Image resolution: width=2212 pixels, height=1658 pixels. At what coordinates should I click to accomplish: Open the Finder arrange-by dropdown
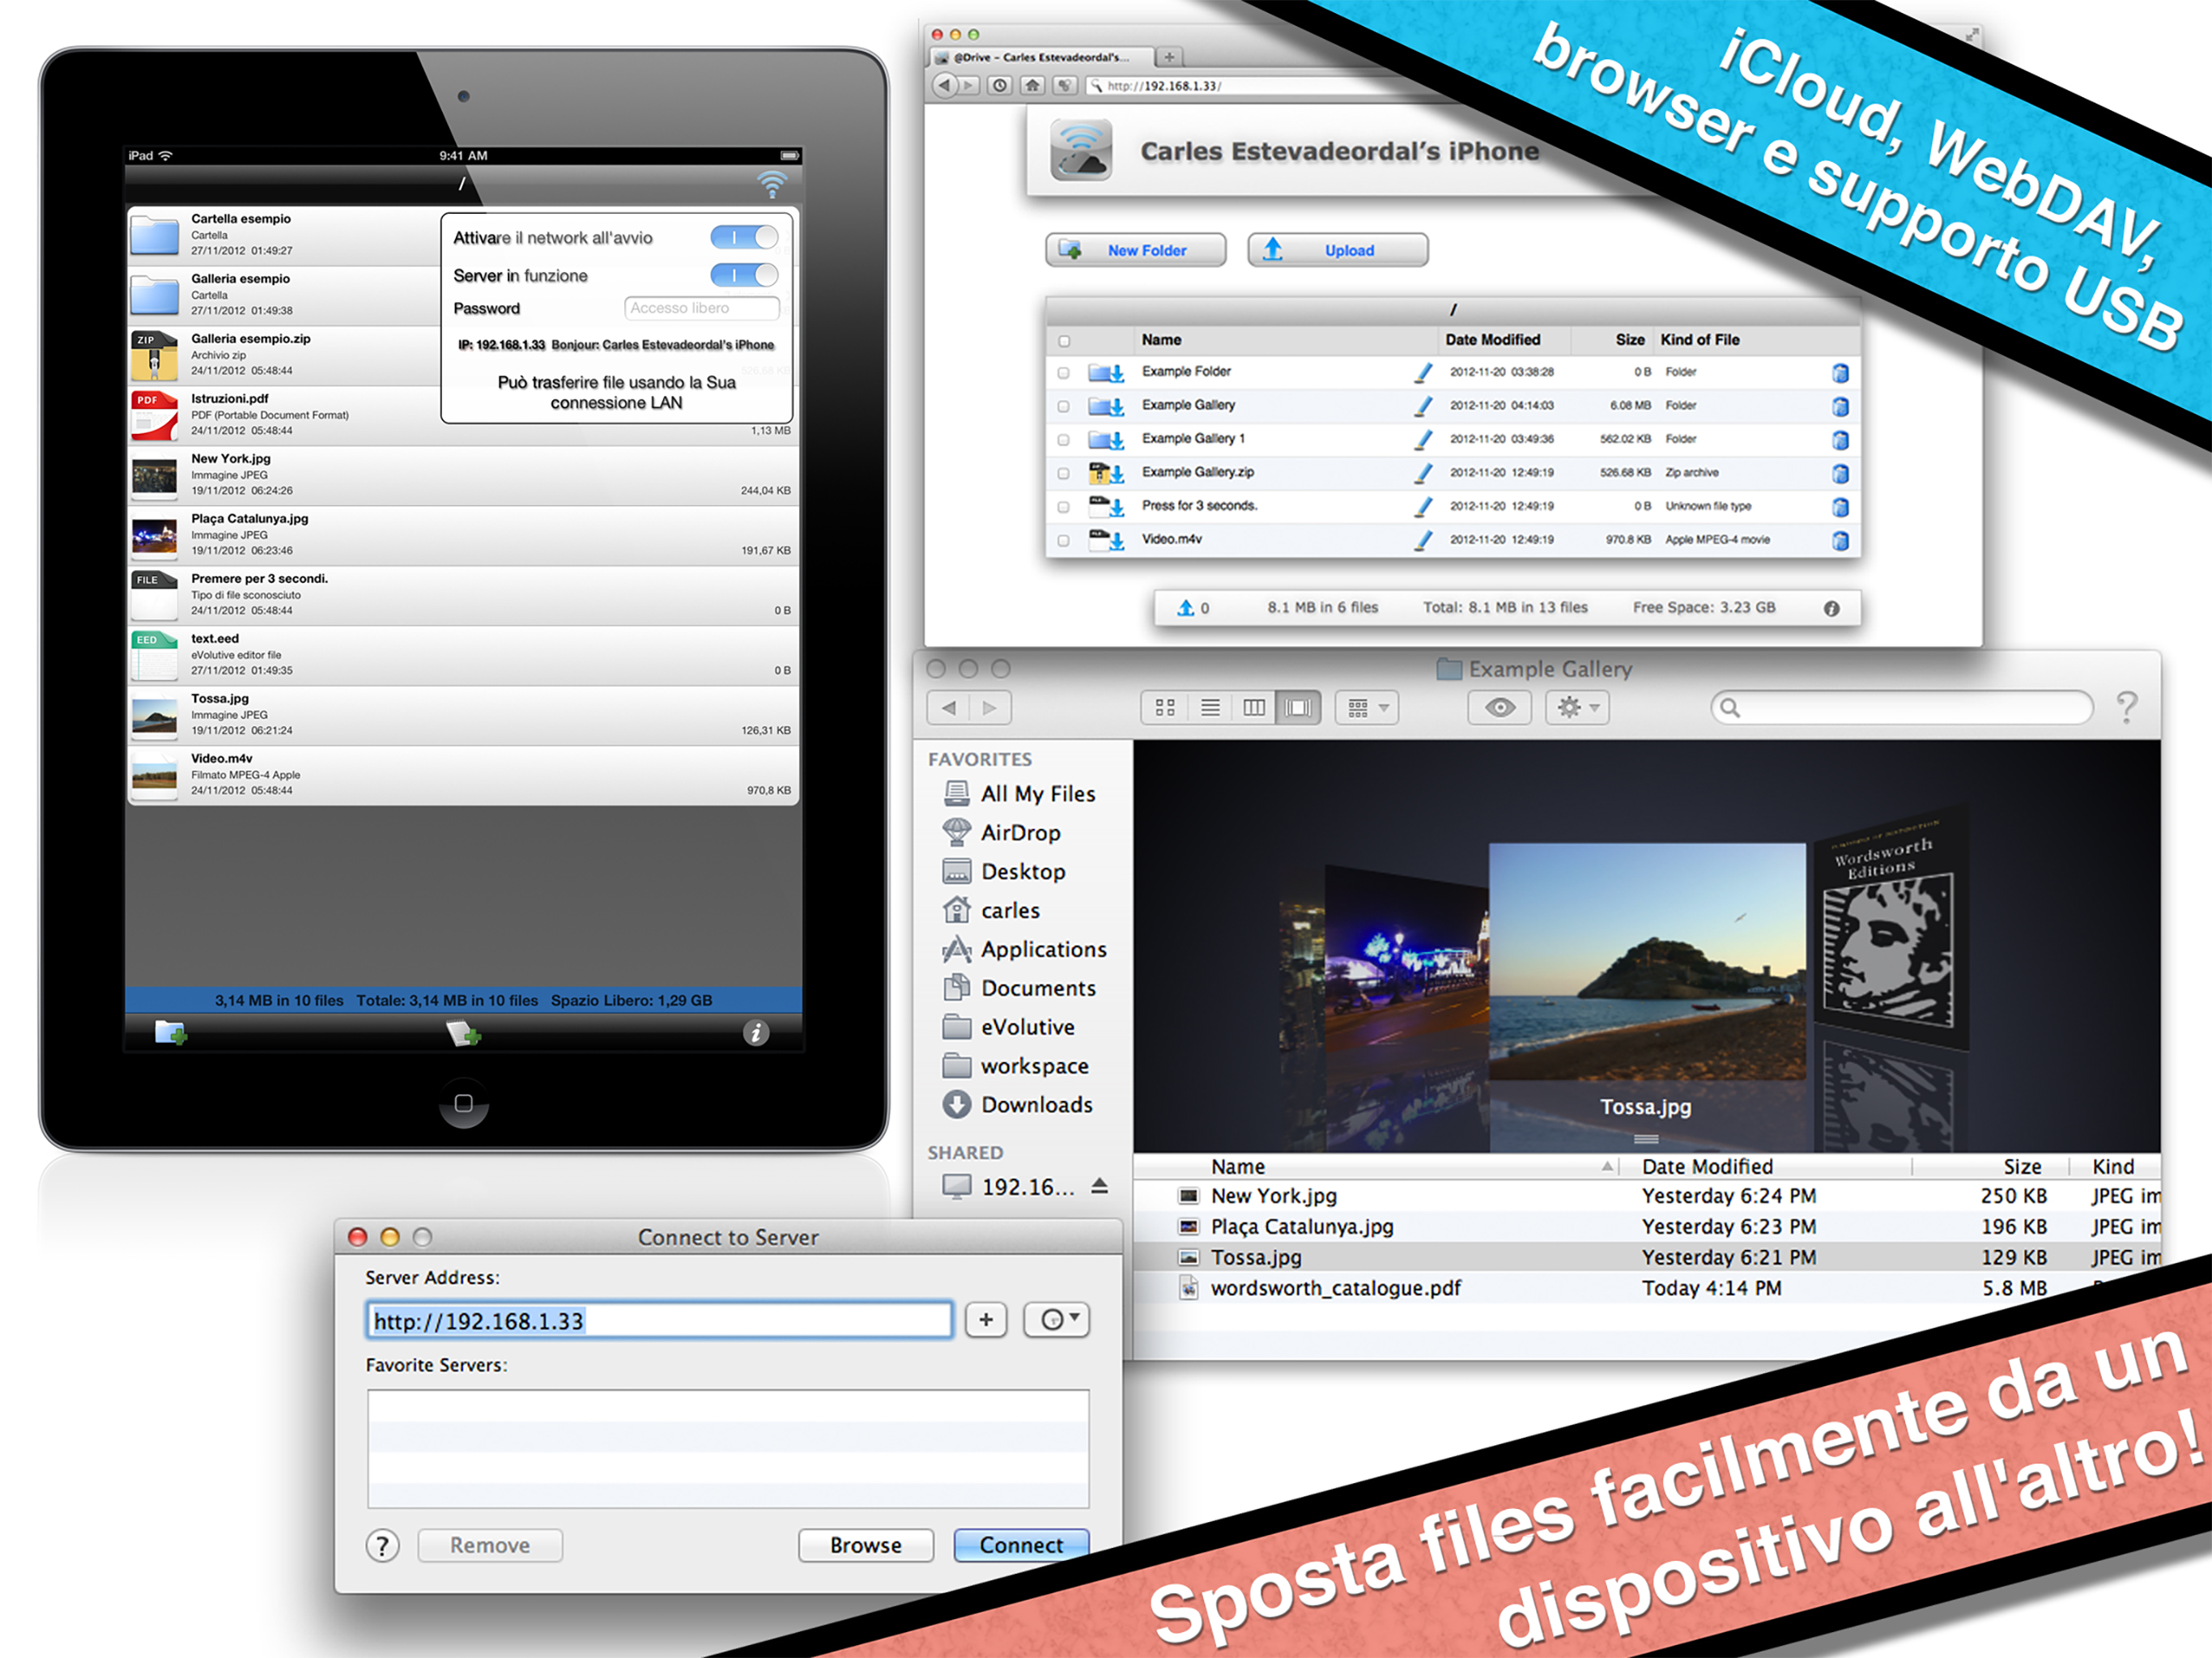click(x=1367, y=708)
